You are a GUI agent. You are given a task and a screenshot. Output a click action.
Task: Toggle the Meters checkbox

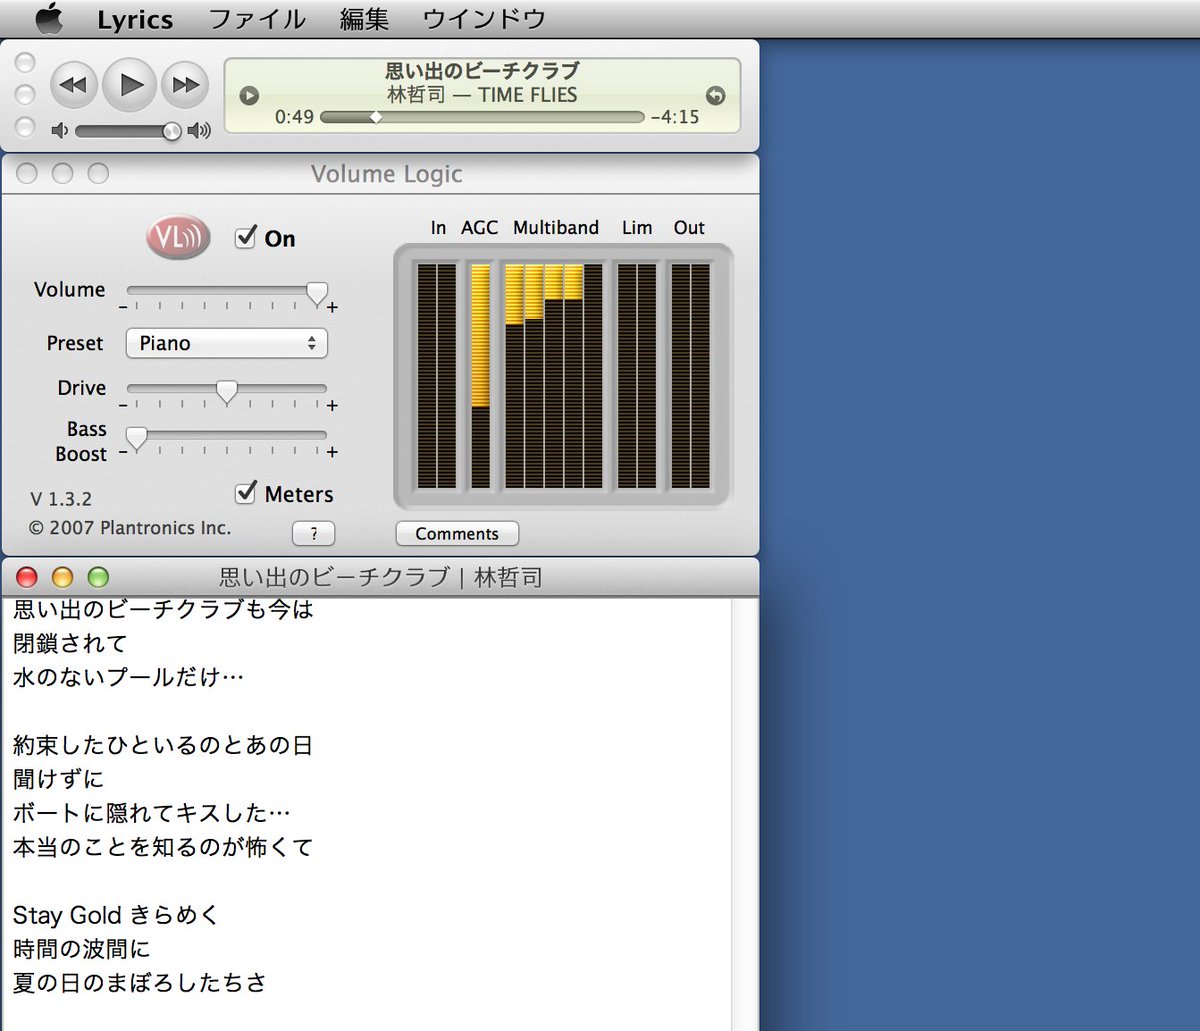click(245, 493)
